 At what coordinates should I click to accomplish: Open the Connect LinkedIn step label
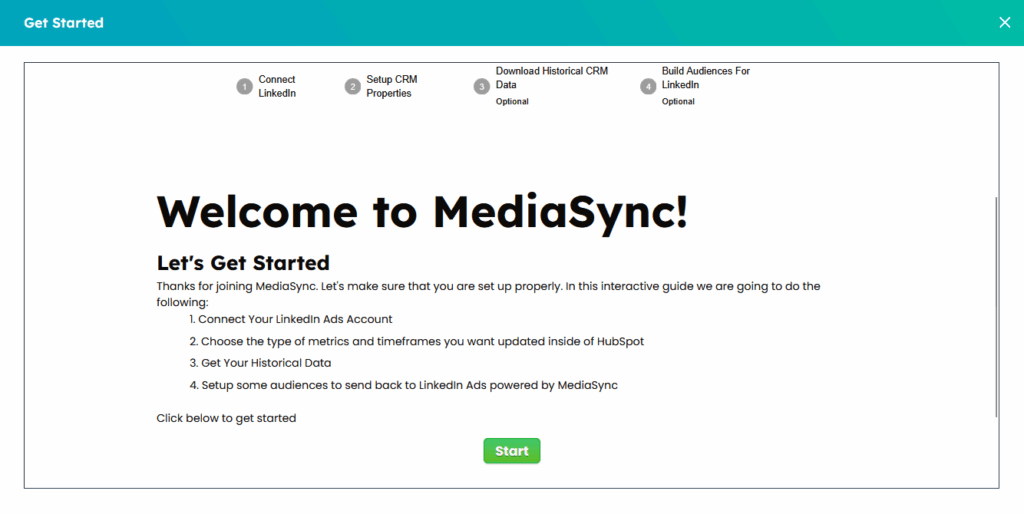point(277,86)
